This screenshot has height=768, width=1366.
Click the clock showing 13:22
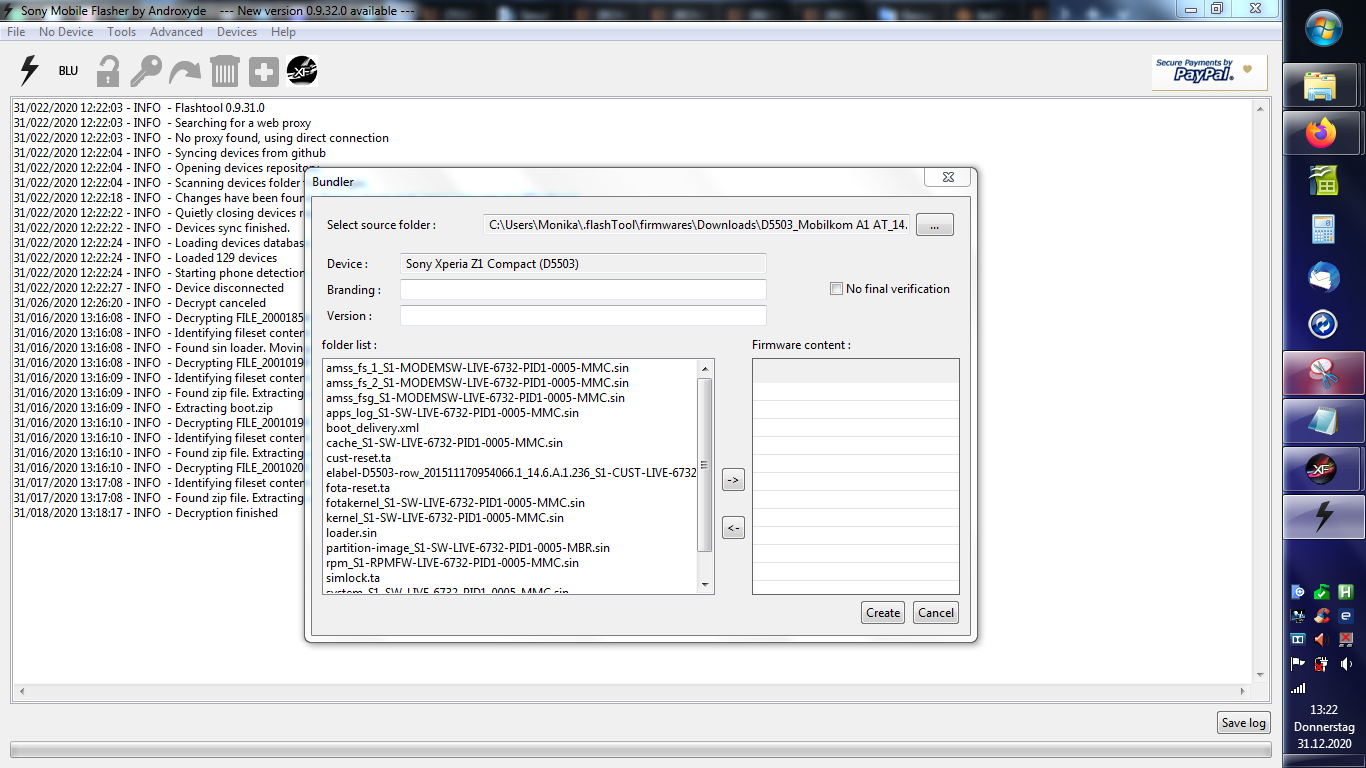tap(1323, 710)
